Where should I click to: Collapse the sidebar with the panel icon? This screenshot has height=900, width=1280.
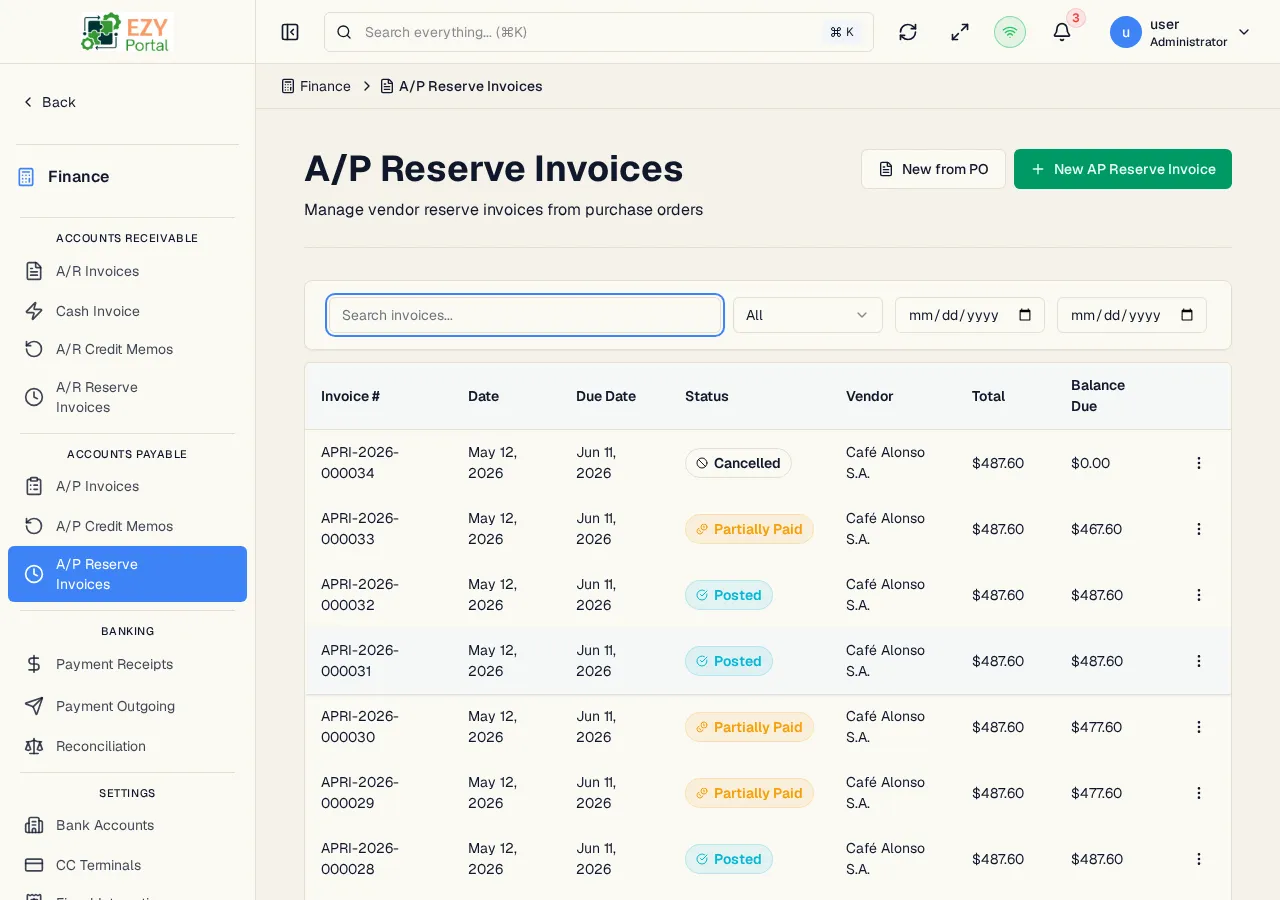click(x=290, y=32)
